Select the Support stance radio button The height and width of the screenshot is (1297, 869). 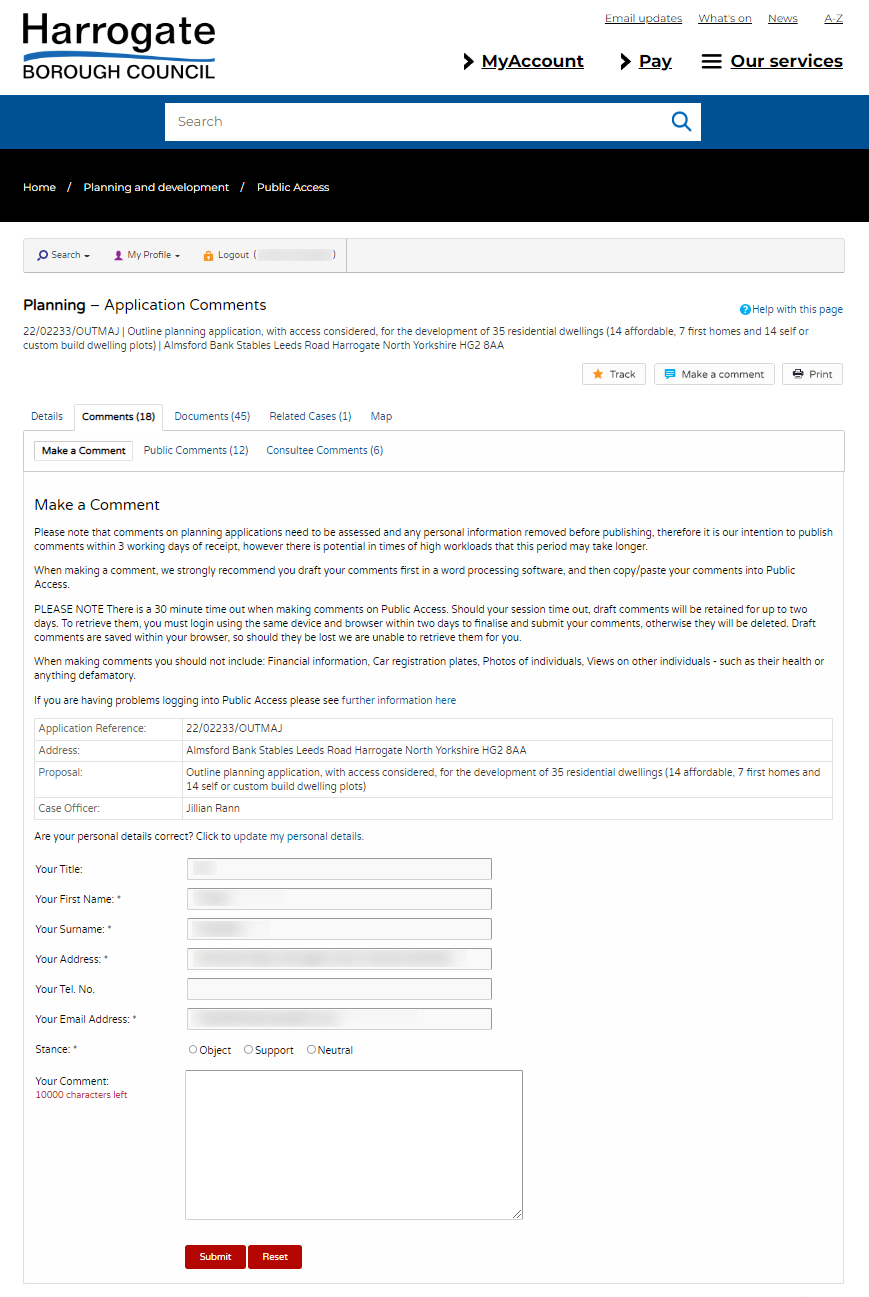coord(248,1050)
